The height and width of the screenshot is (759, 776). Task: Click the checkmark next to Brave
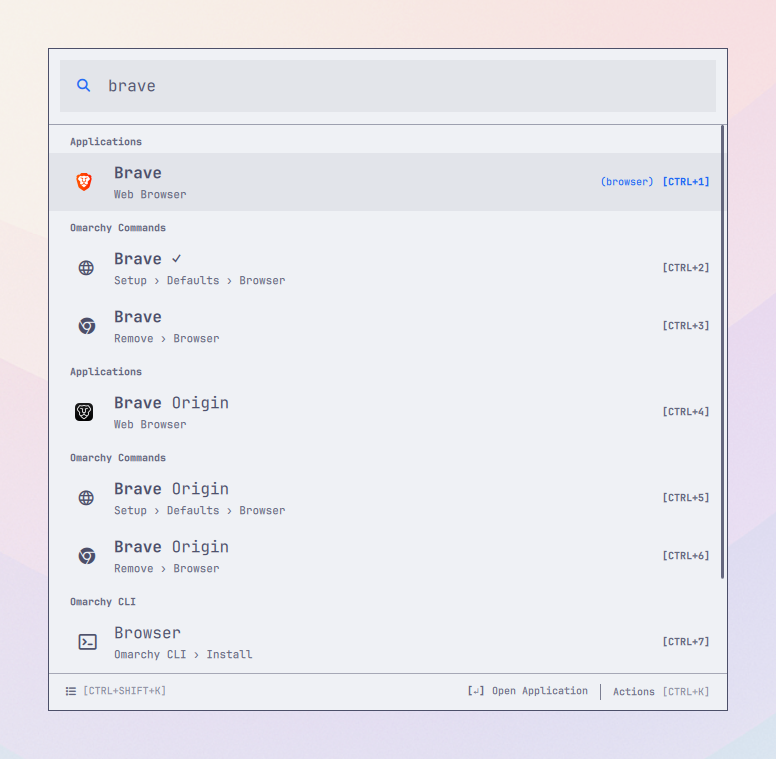tap(177, 258)
